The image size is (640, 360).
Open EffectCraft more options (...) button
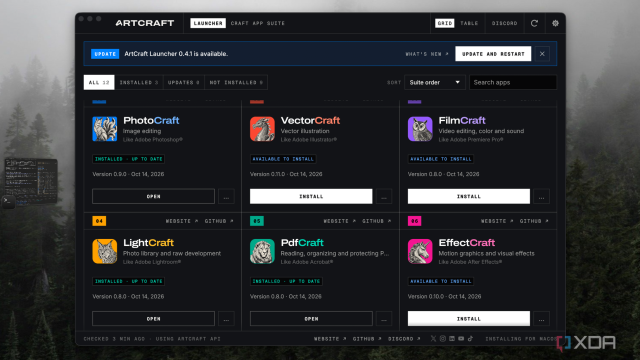click(x=541, y=319)
